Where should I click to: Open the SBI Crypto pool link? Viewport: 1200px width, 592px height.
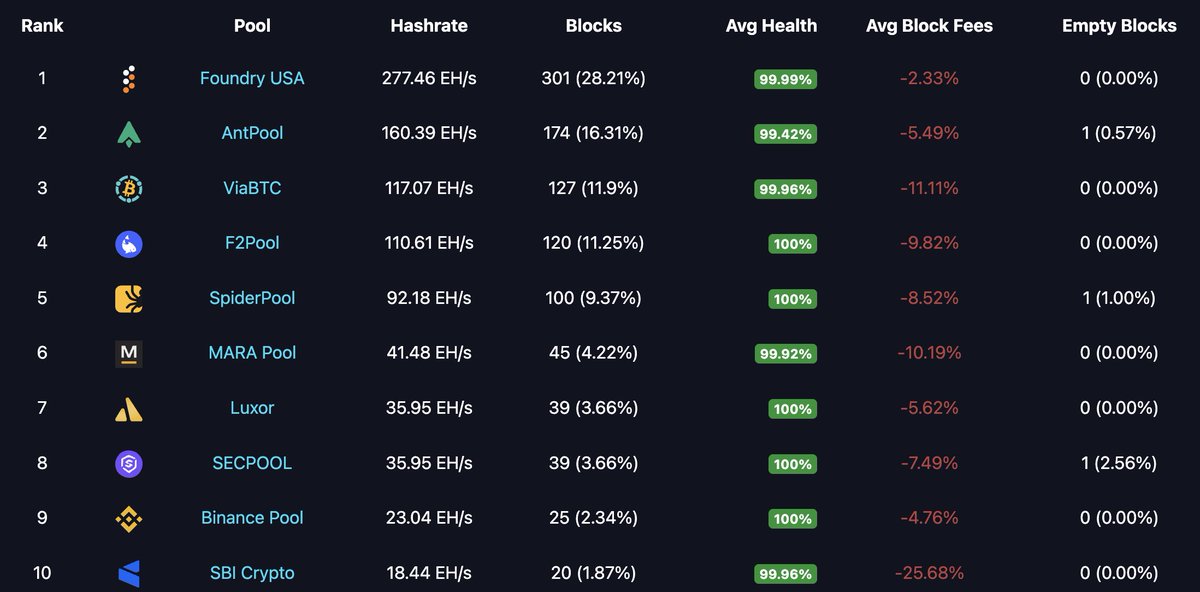point(252,573)
